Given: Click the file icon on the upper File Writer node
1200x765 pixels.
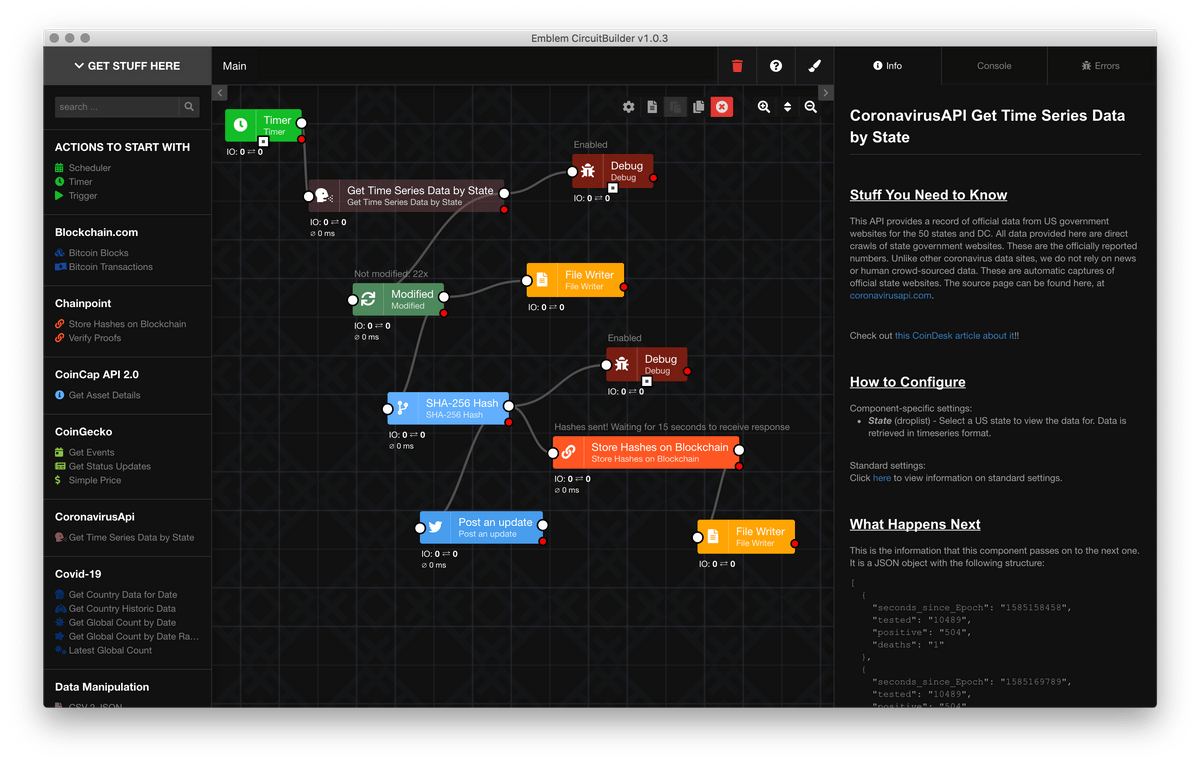Looking at the screenshot, I should coord(542,280).
